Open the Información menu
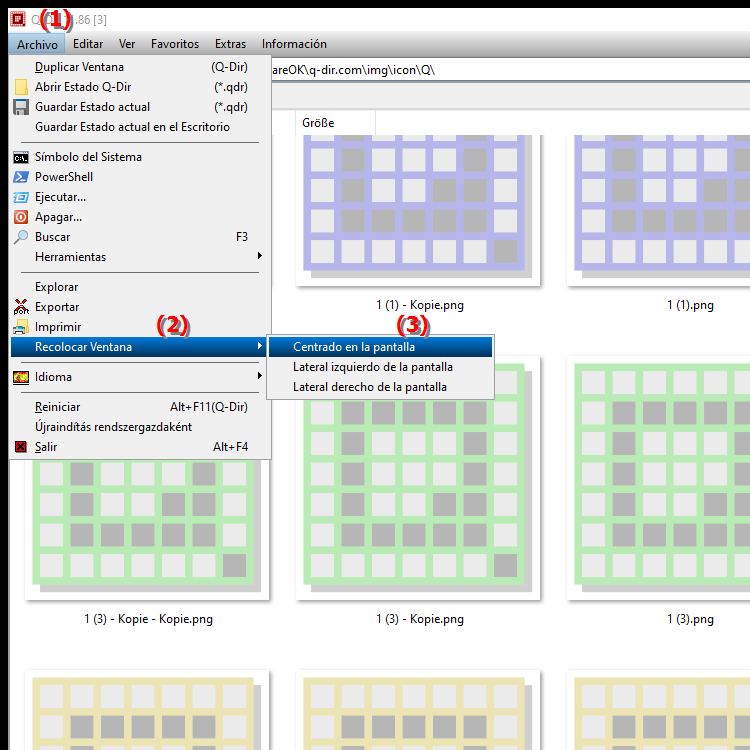This screenshot has width=750, height=750. point(294,44)
